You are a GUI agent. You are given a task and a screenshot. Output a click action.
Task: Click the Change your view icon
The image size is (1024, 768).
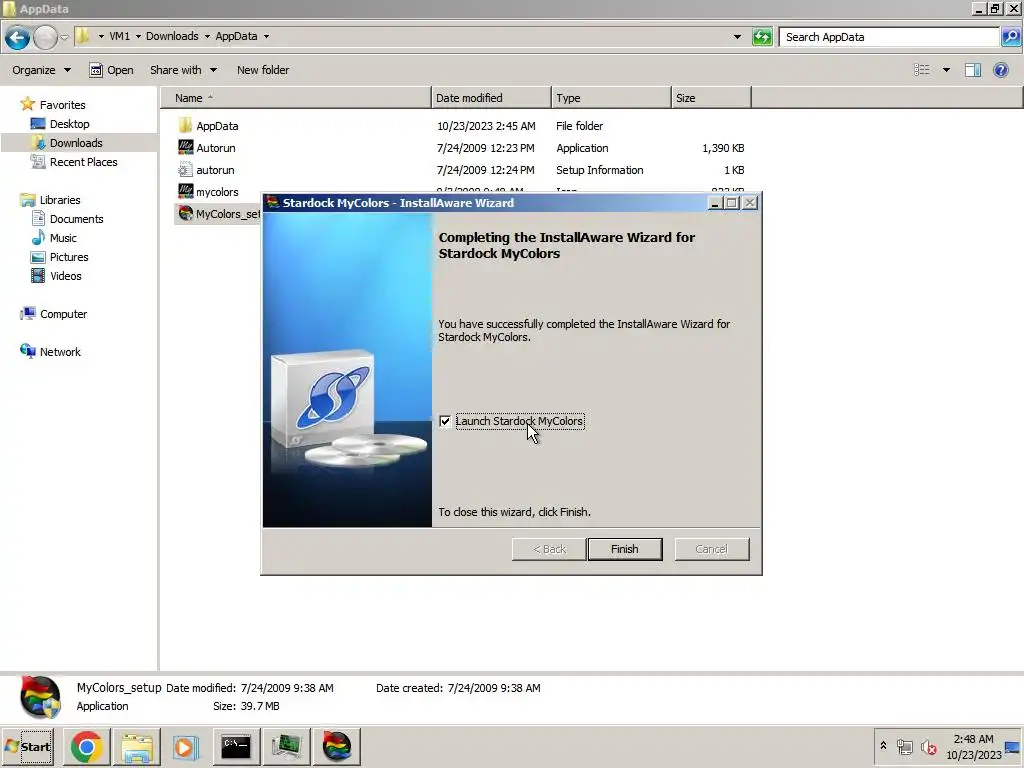[x=921, y=70]
